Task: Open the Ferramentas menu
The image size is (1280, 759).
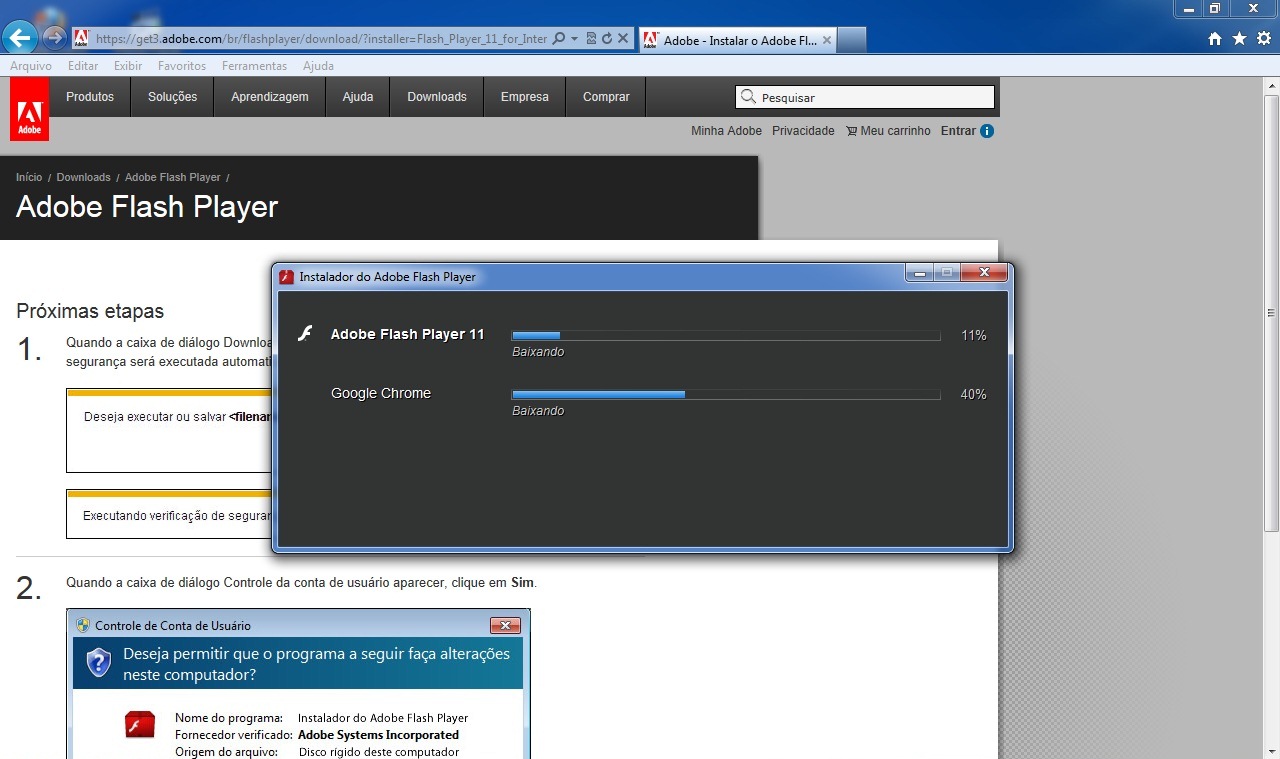Action: click(254, 66)
